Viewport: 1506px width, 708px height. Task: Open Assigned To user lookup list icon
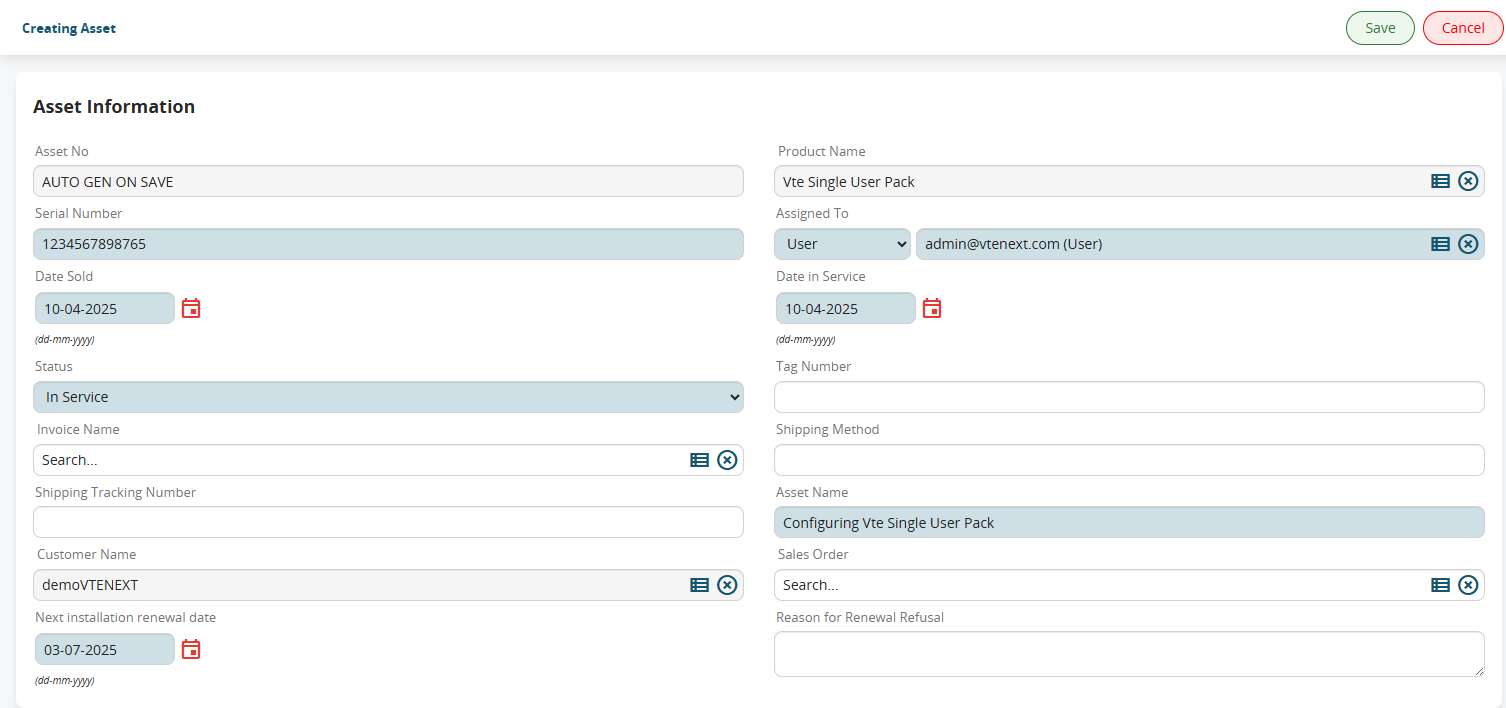coord(1440,244)
